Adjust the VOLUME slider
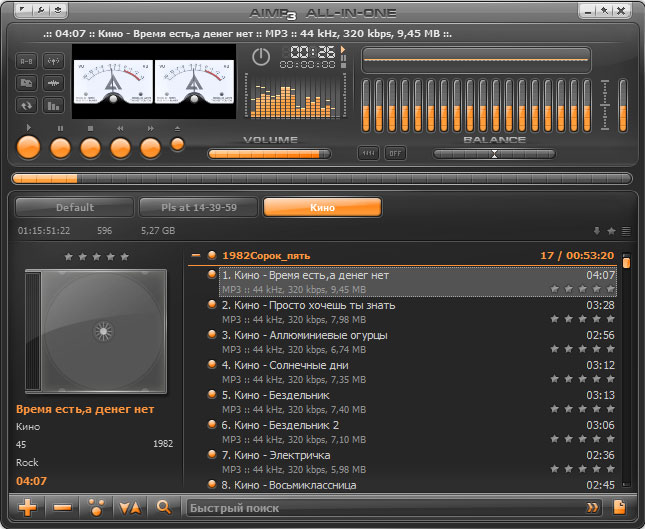 [x=269, y=154]
